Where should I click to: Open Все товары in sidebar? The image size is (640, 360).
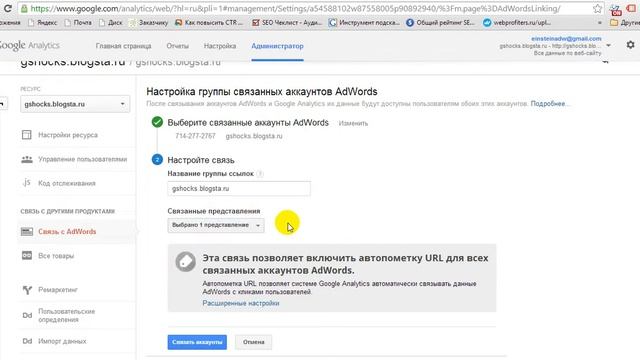[56, 256]
